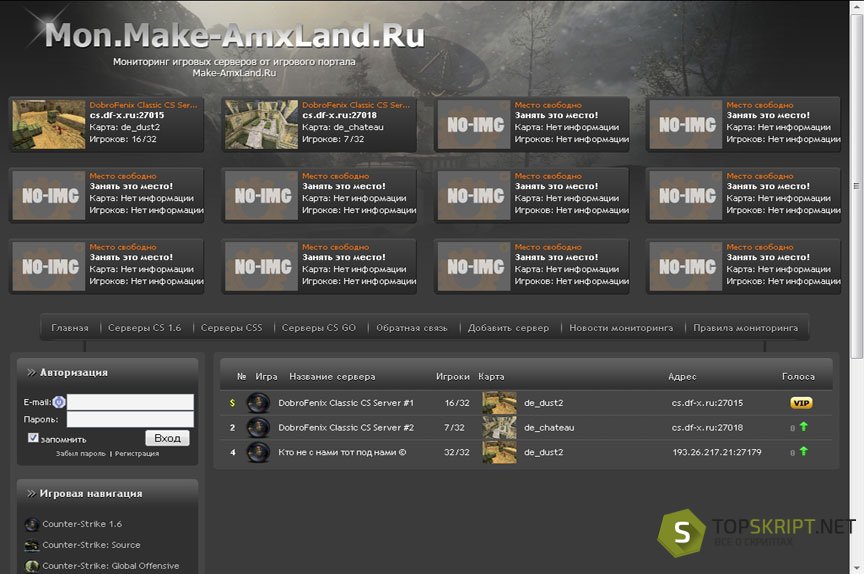Screen dimensions: 864x574
Task: Click the scrollbar up arrow
Action: point(856,6)
